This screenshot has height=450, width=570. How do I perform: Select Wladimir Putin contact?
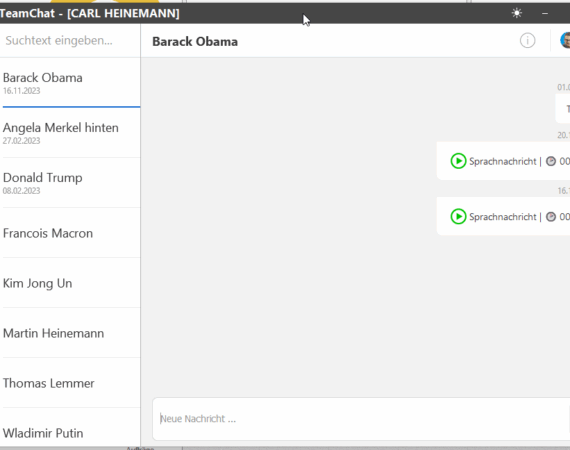[x=70, y=429]
